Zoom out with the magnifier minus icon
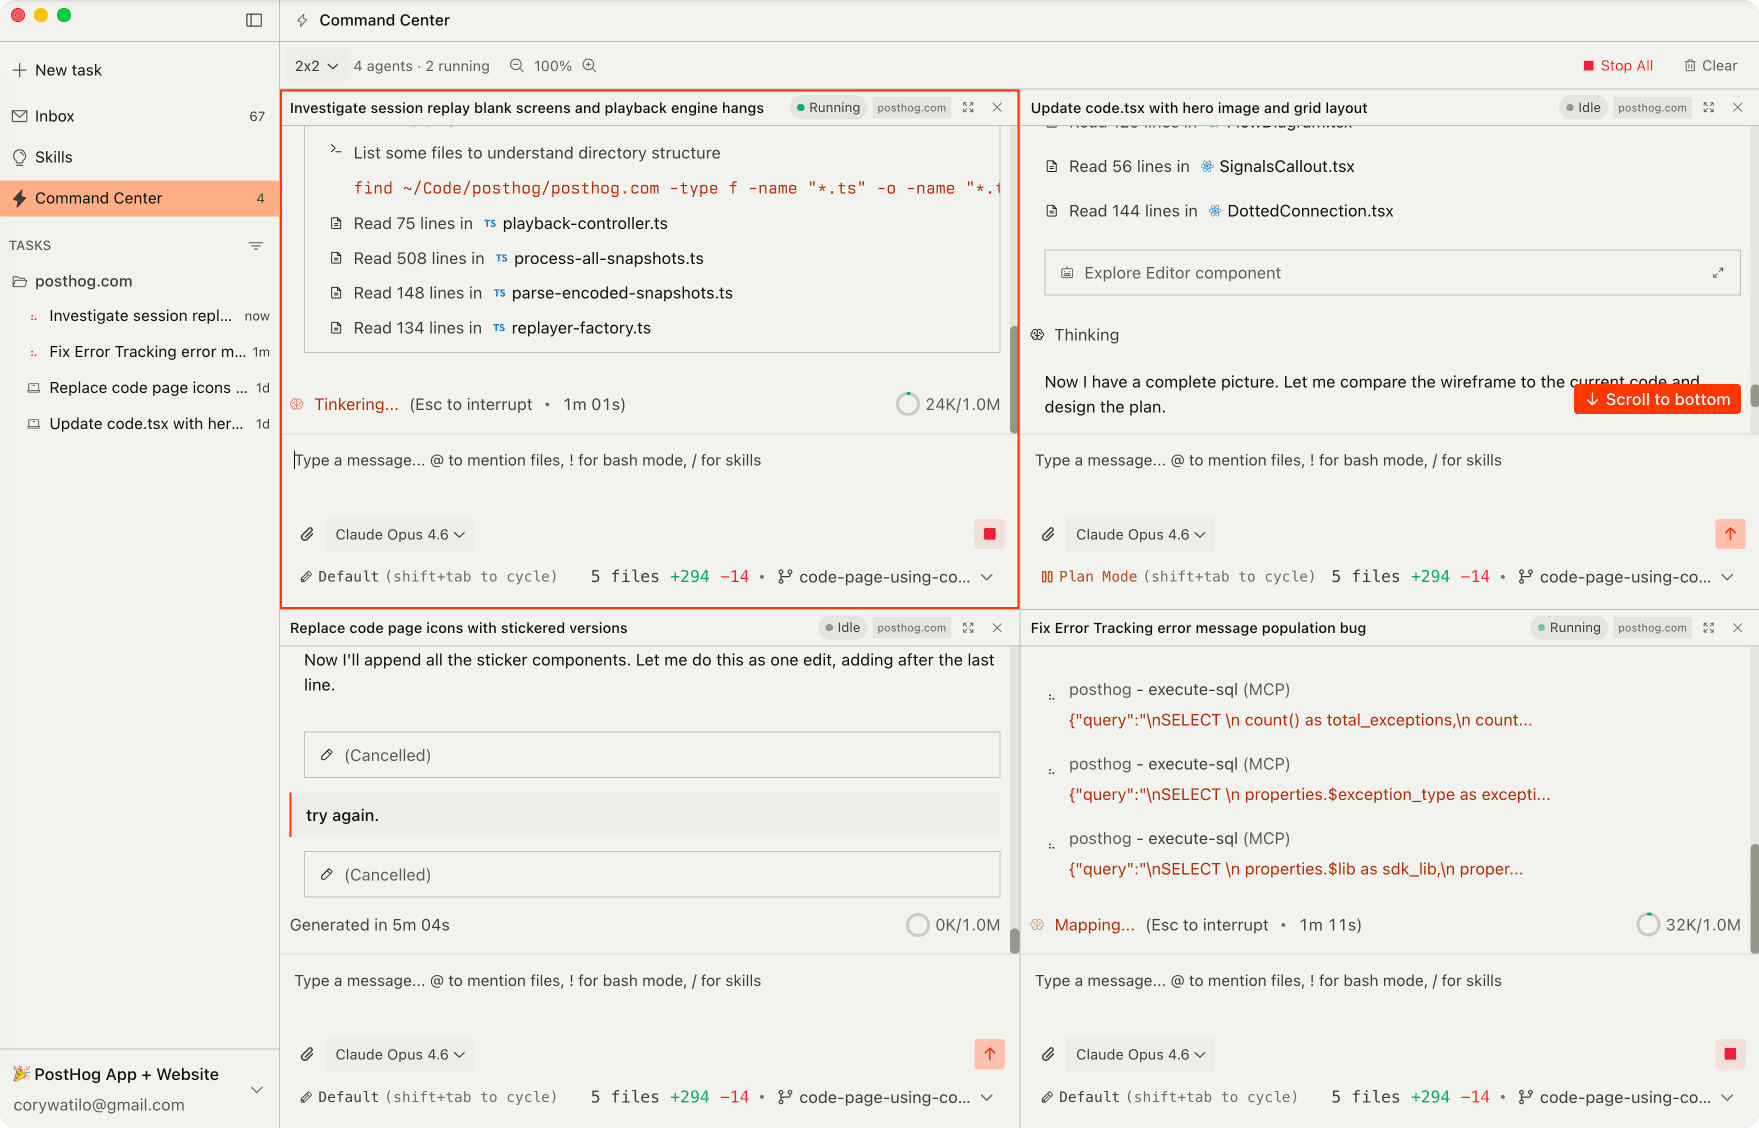The height and width of the screenshot is (1128, 1759). [x=515, y=65]
